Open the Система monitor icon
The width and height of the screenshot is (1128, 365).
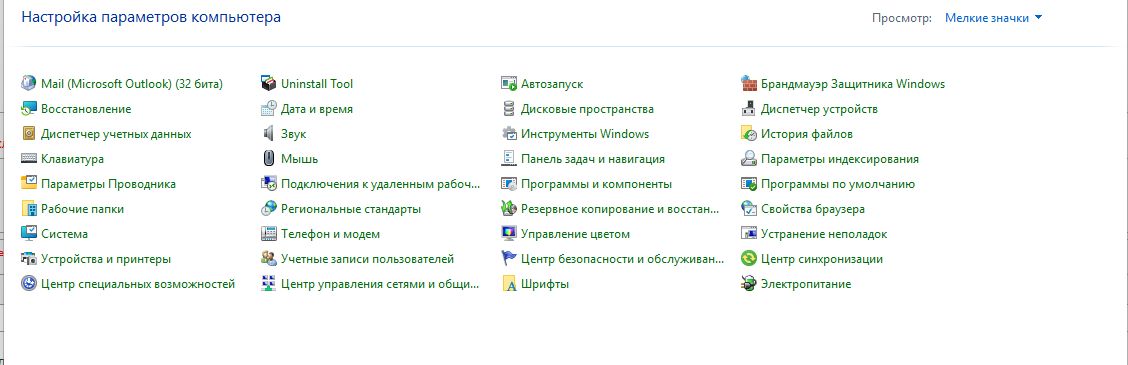tap(29, 234)
